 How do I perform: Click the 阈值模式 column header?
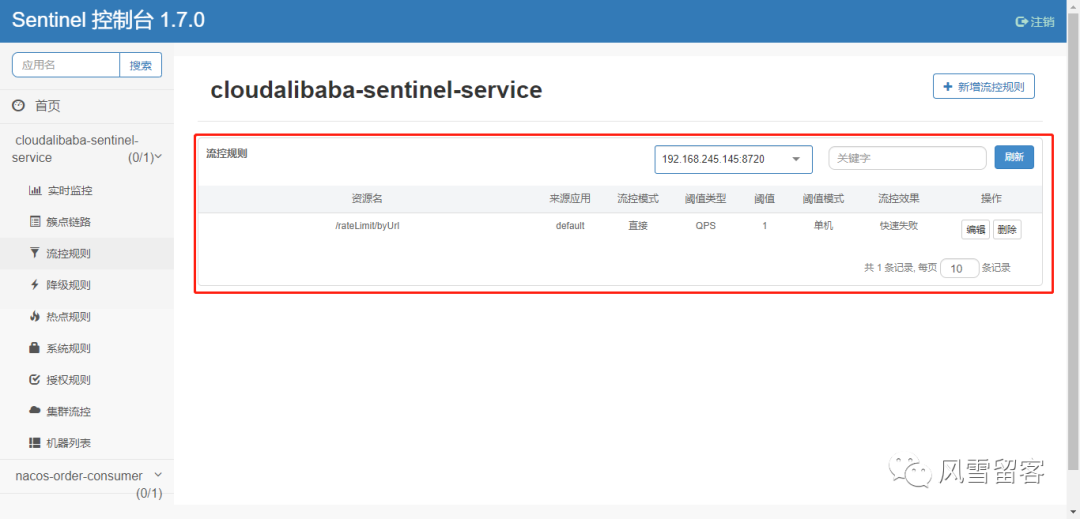(x=823, y=198)
